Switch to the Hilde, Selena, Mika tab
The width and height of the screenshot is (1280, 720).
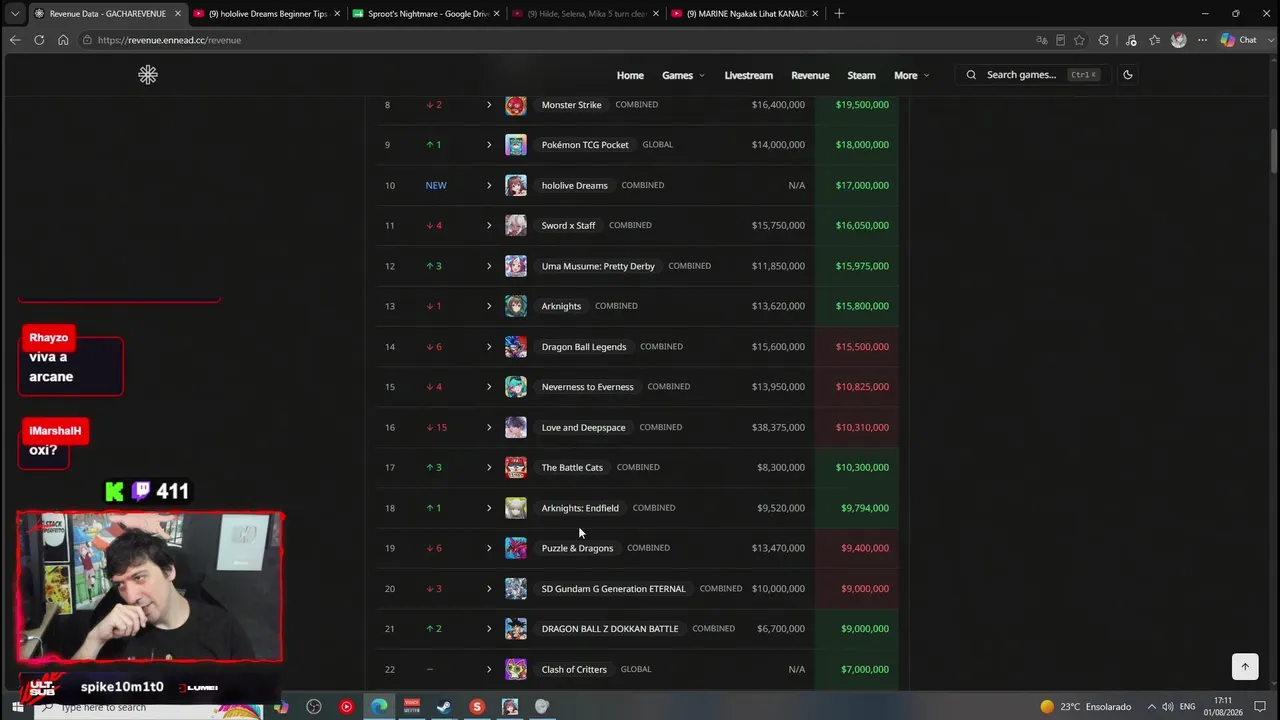coord(585,14)
